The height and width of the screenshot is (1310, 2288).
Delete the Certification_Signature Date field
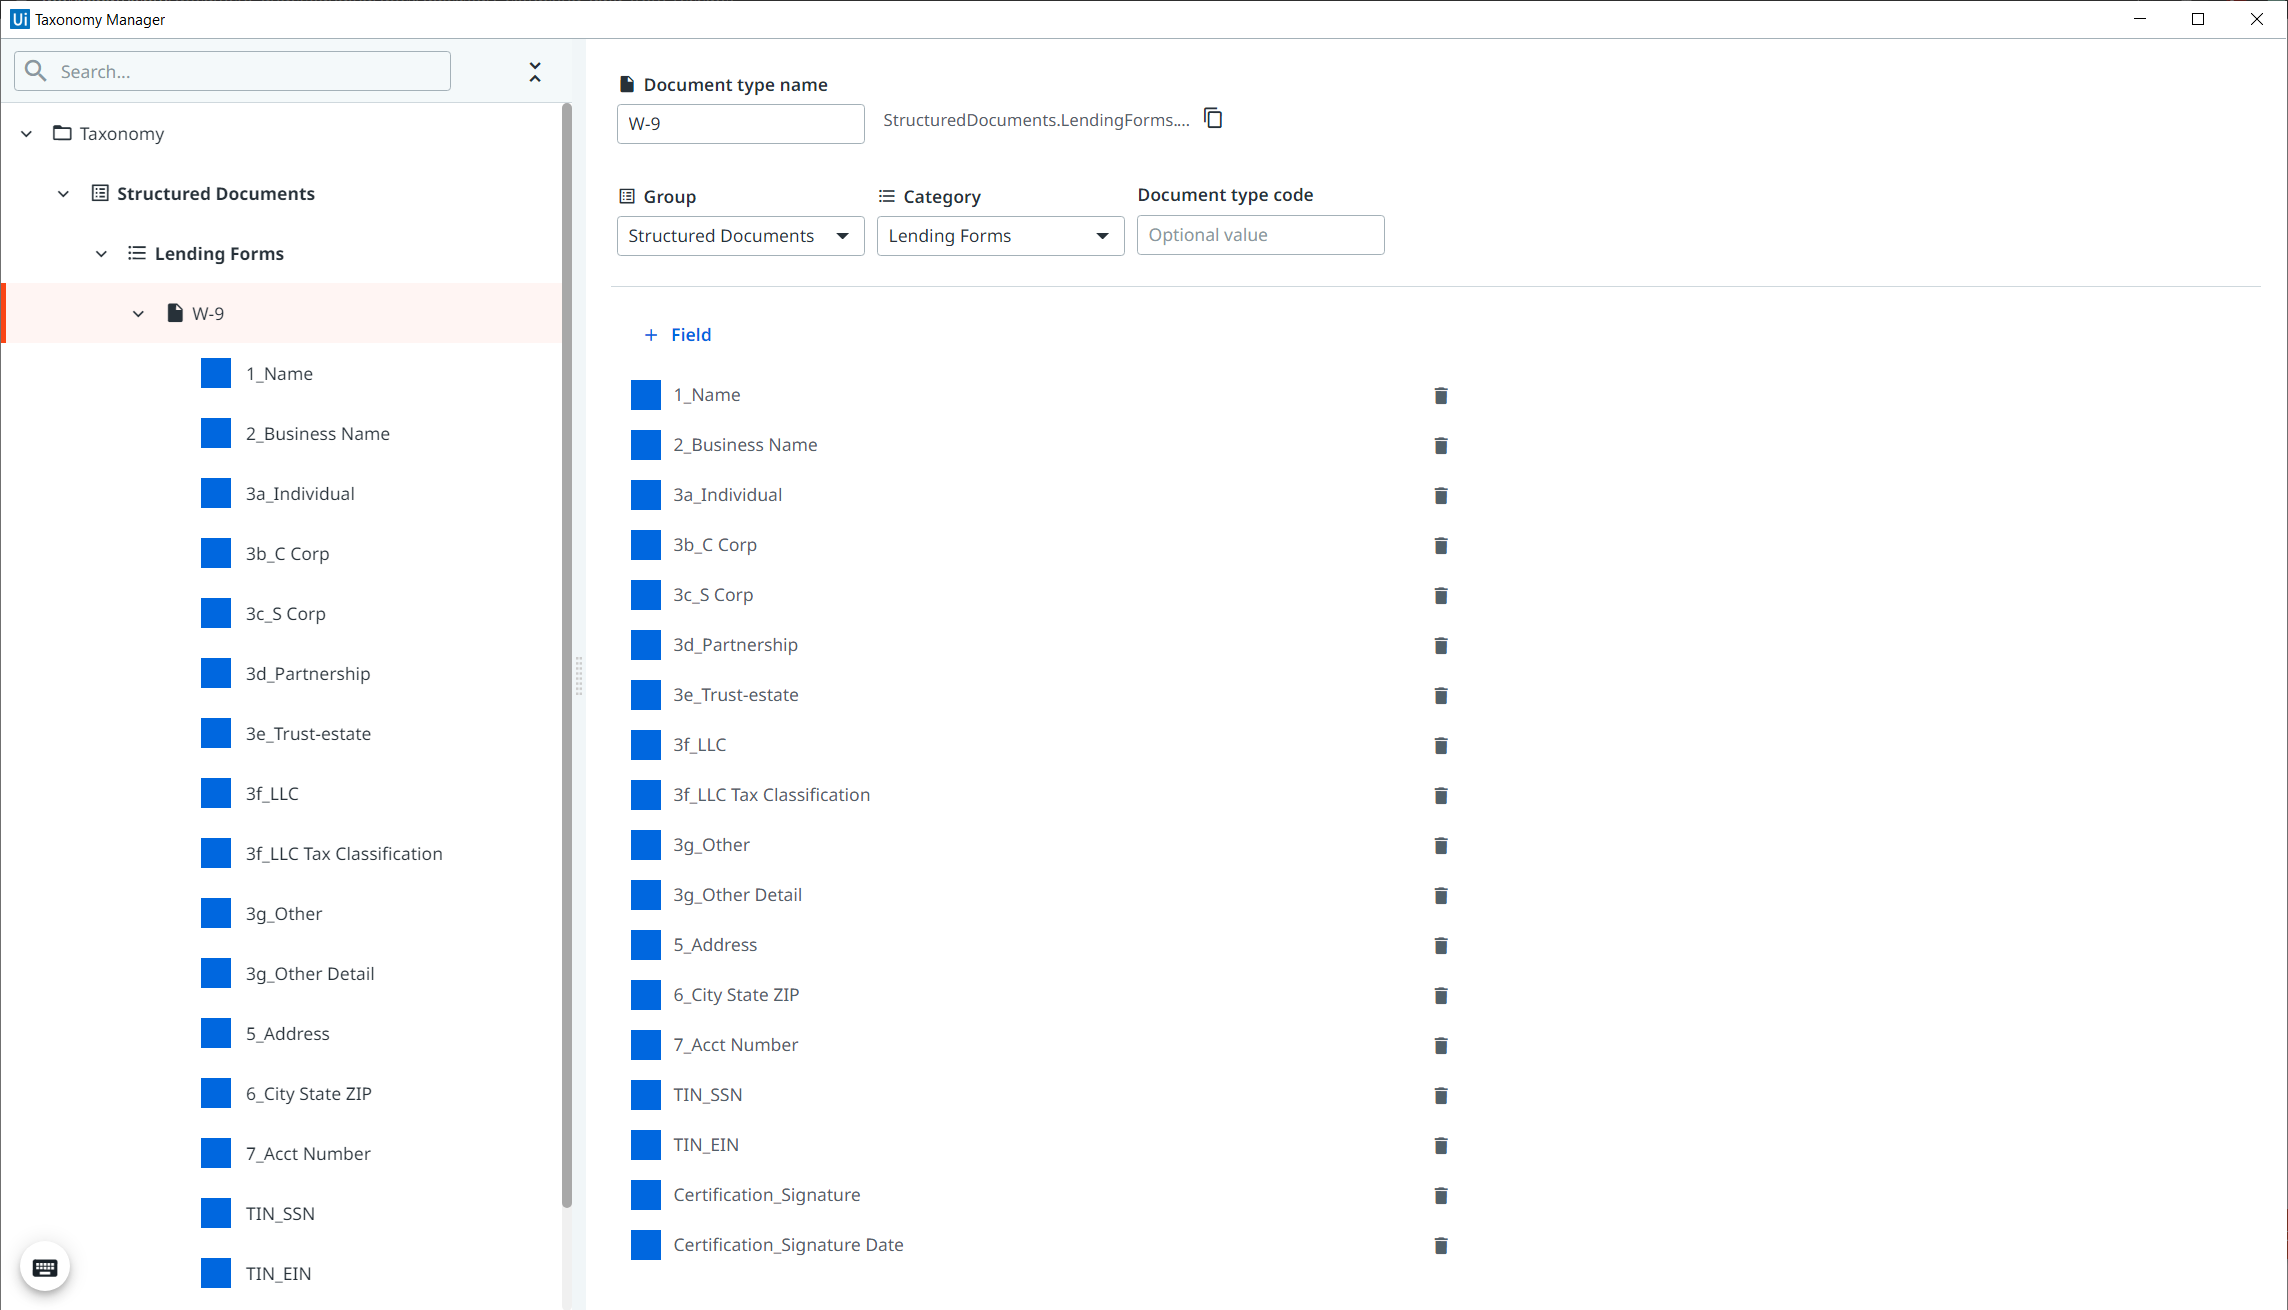point(1441,1246)
